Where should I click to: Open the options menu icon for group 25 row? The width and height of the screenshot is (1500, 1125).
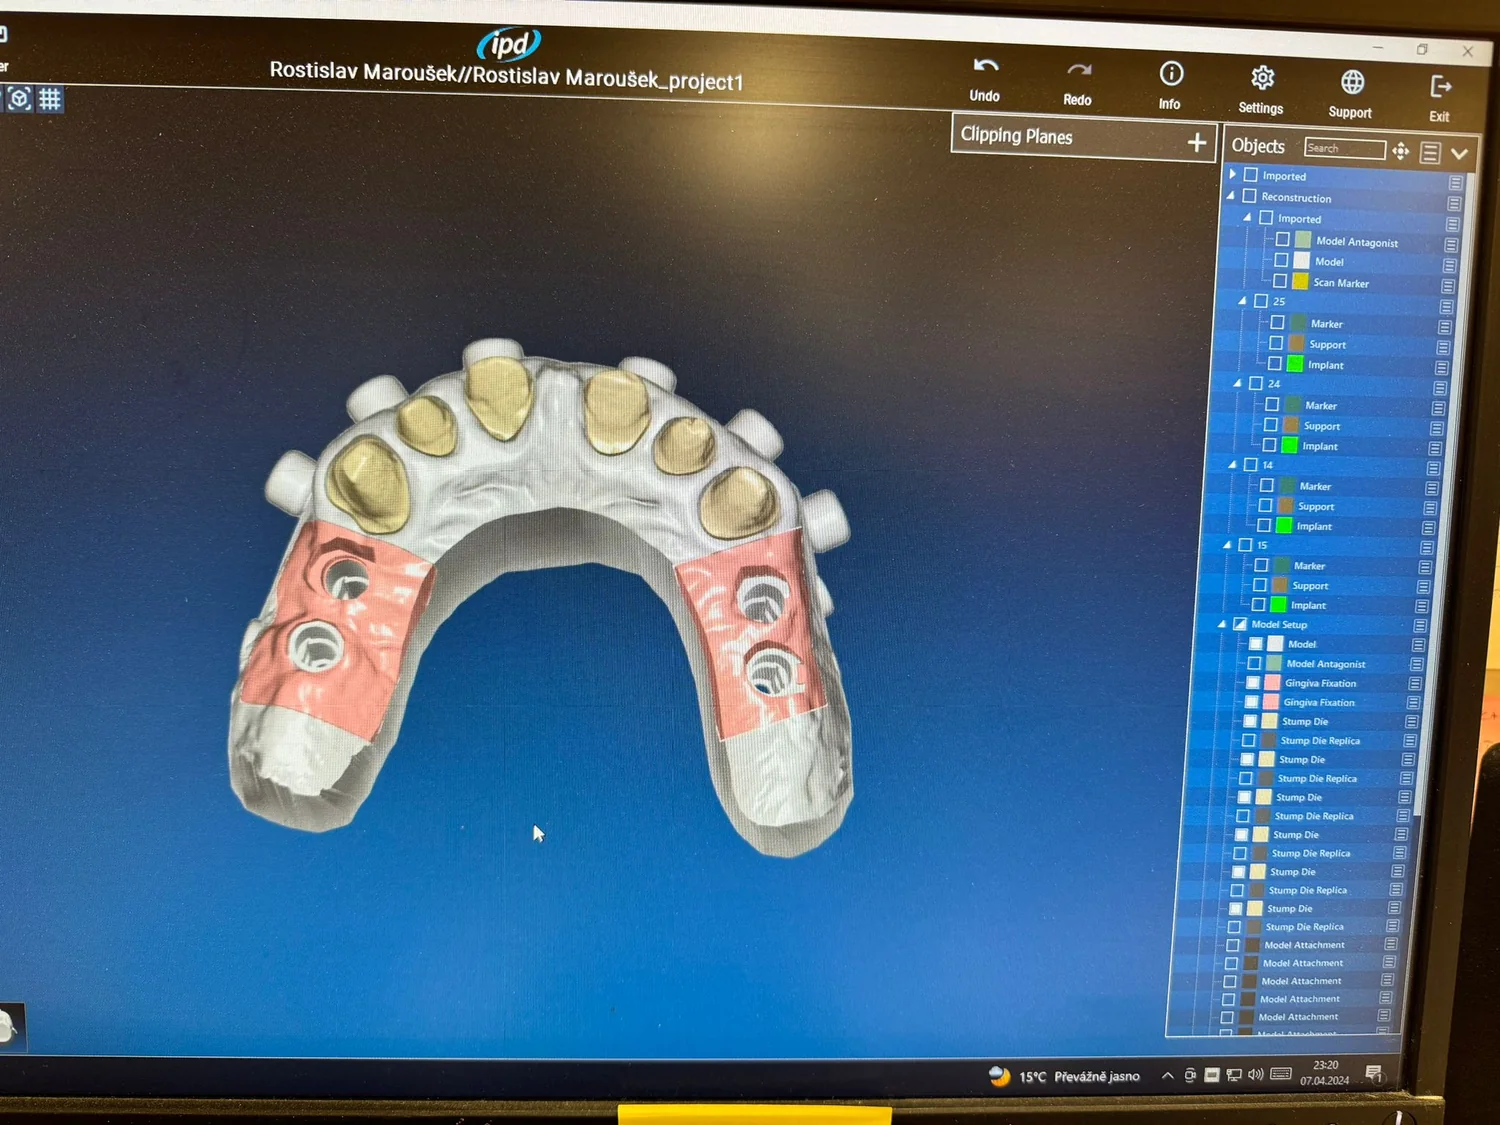pos(1446,307)
